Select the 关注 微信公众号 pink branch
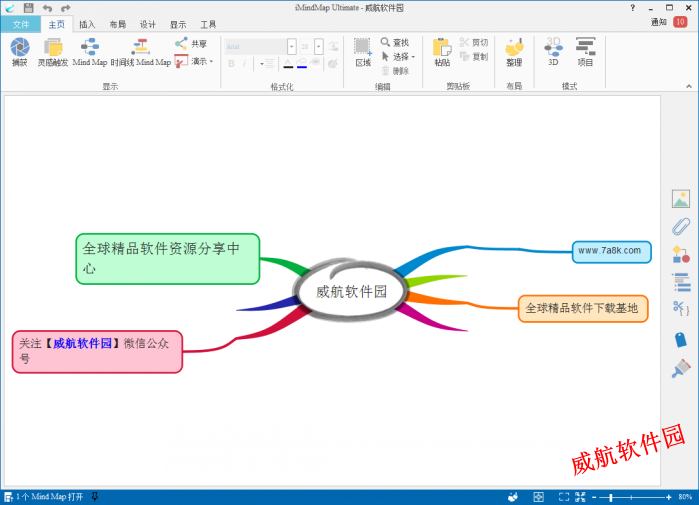This screenshot has height=505, width=699. (97, 351)
